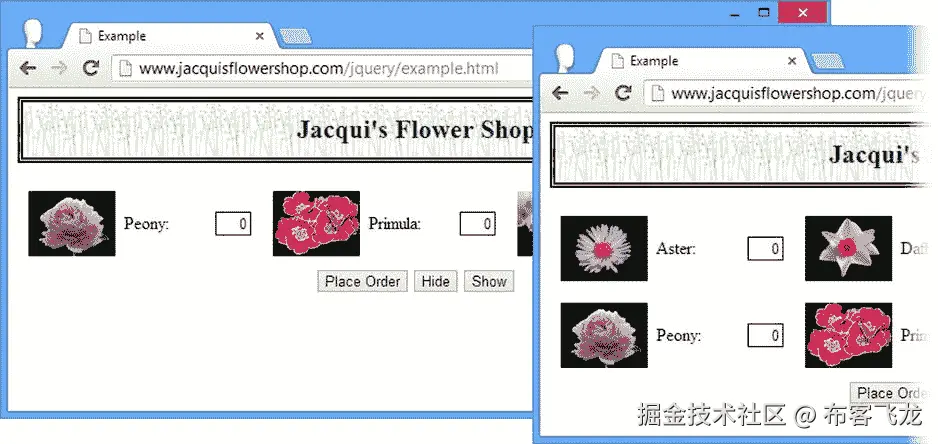Reload the page in the left browser window

[90, 68]
